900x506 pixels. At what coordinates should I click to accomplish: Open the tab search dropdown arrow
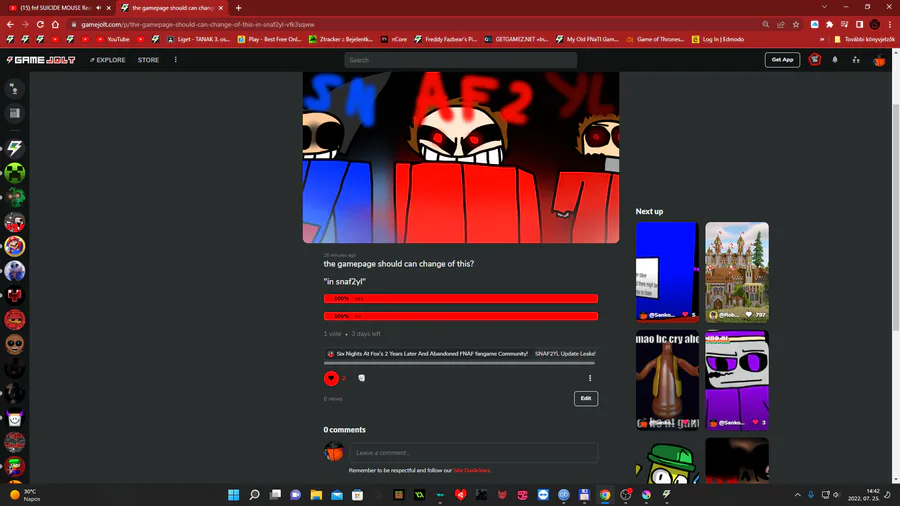(x=824, y=7)
